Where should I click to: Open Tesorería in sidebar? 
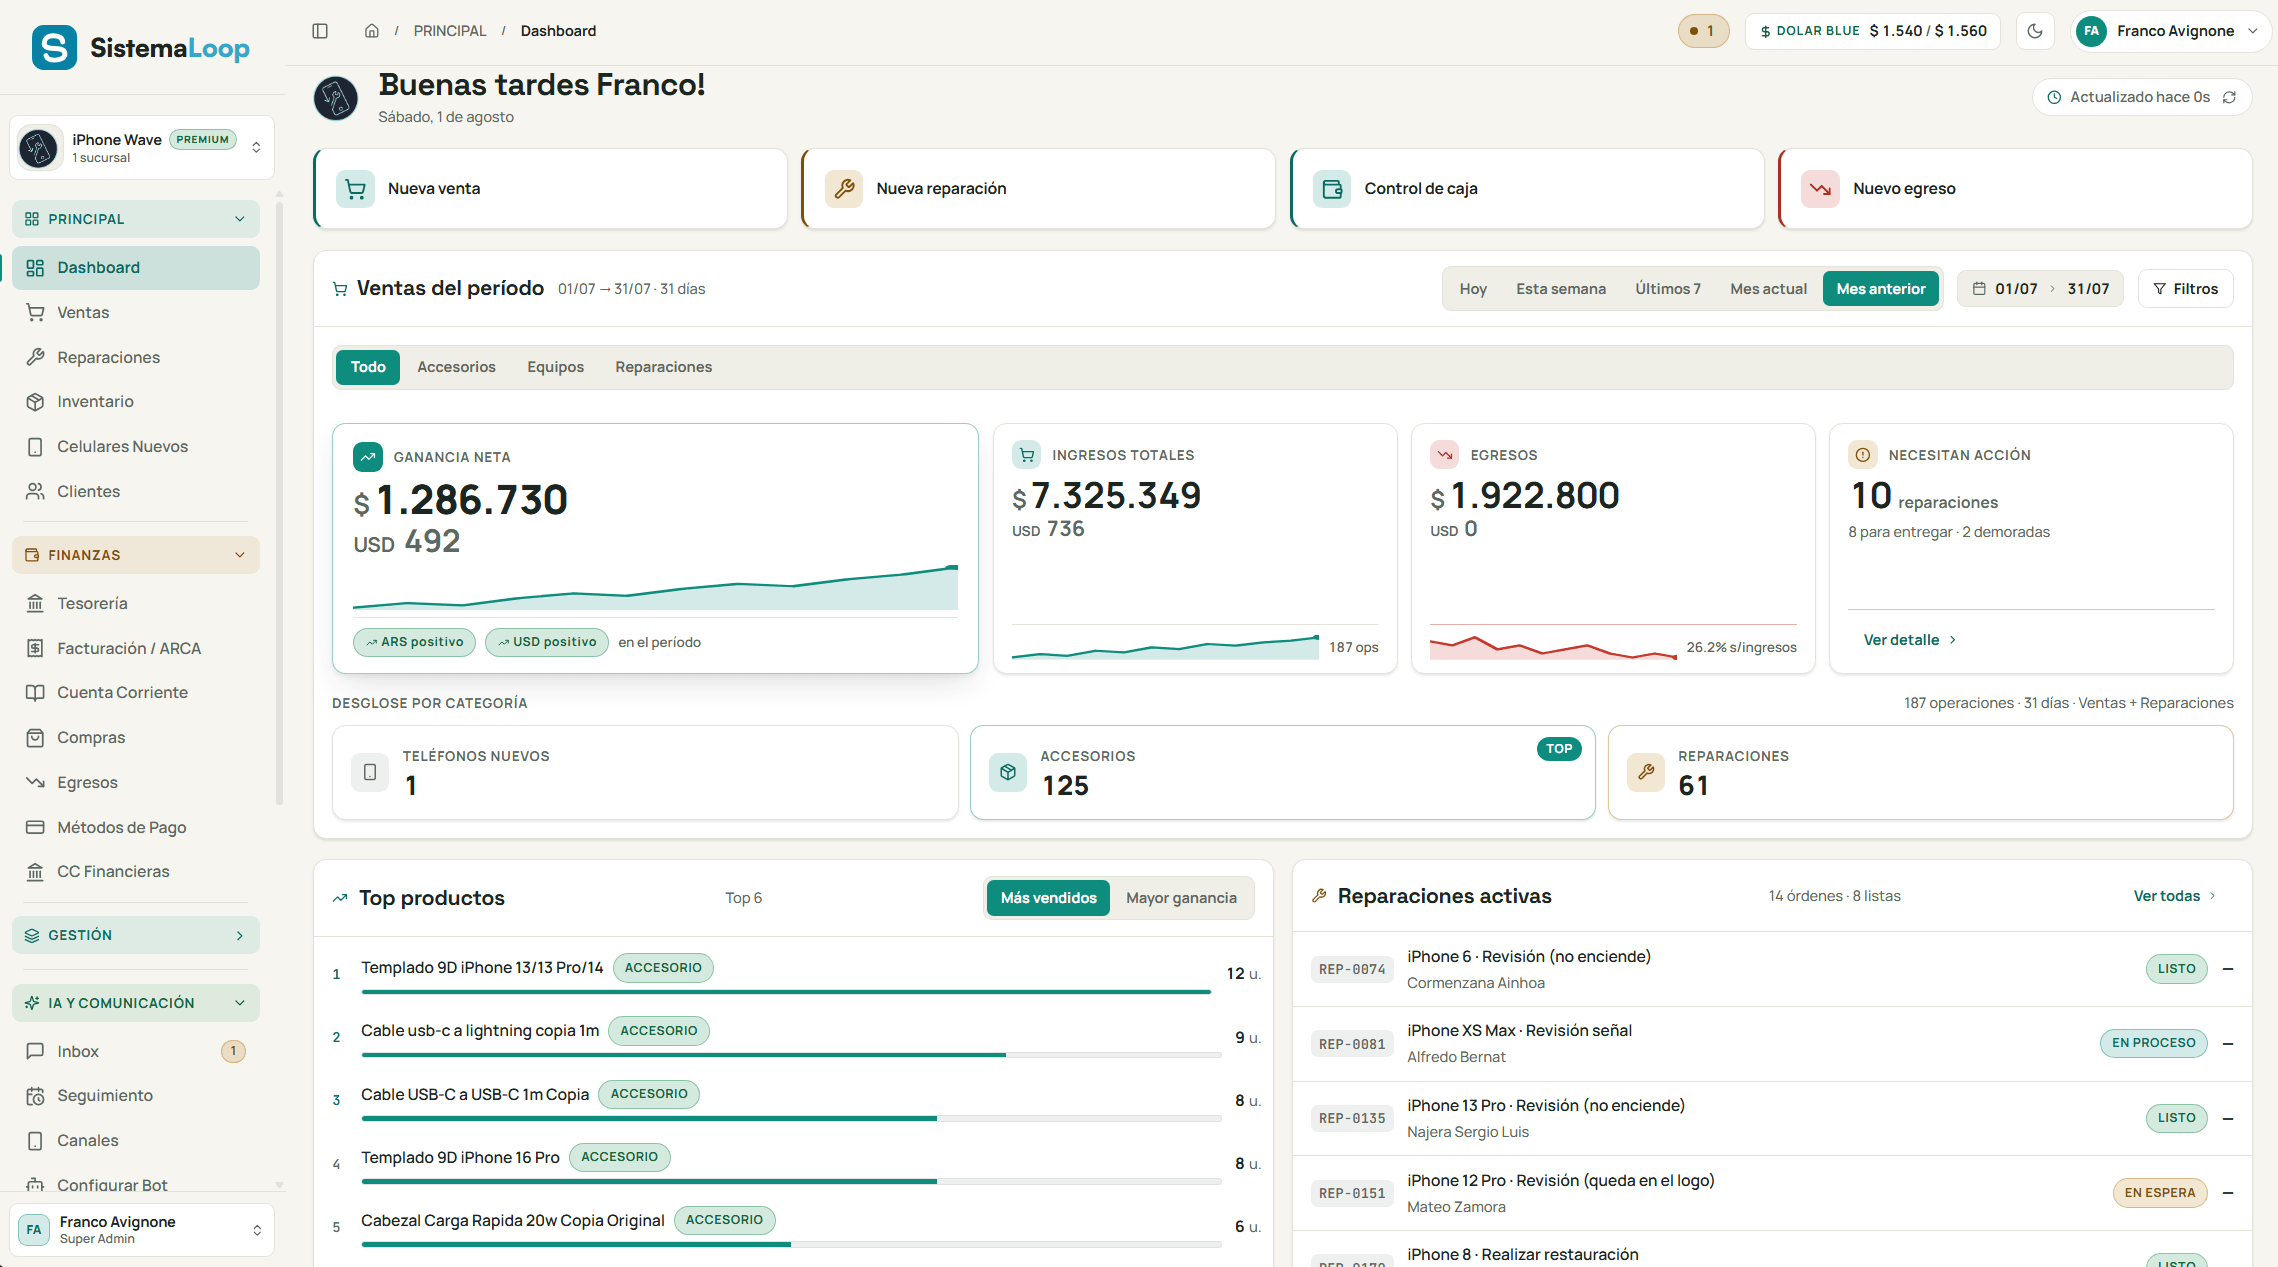tap(136, 604)
